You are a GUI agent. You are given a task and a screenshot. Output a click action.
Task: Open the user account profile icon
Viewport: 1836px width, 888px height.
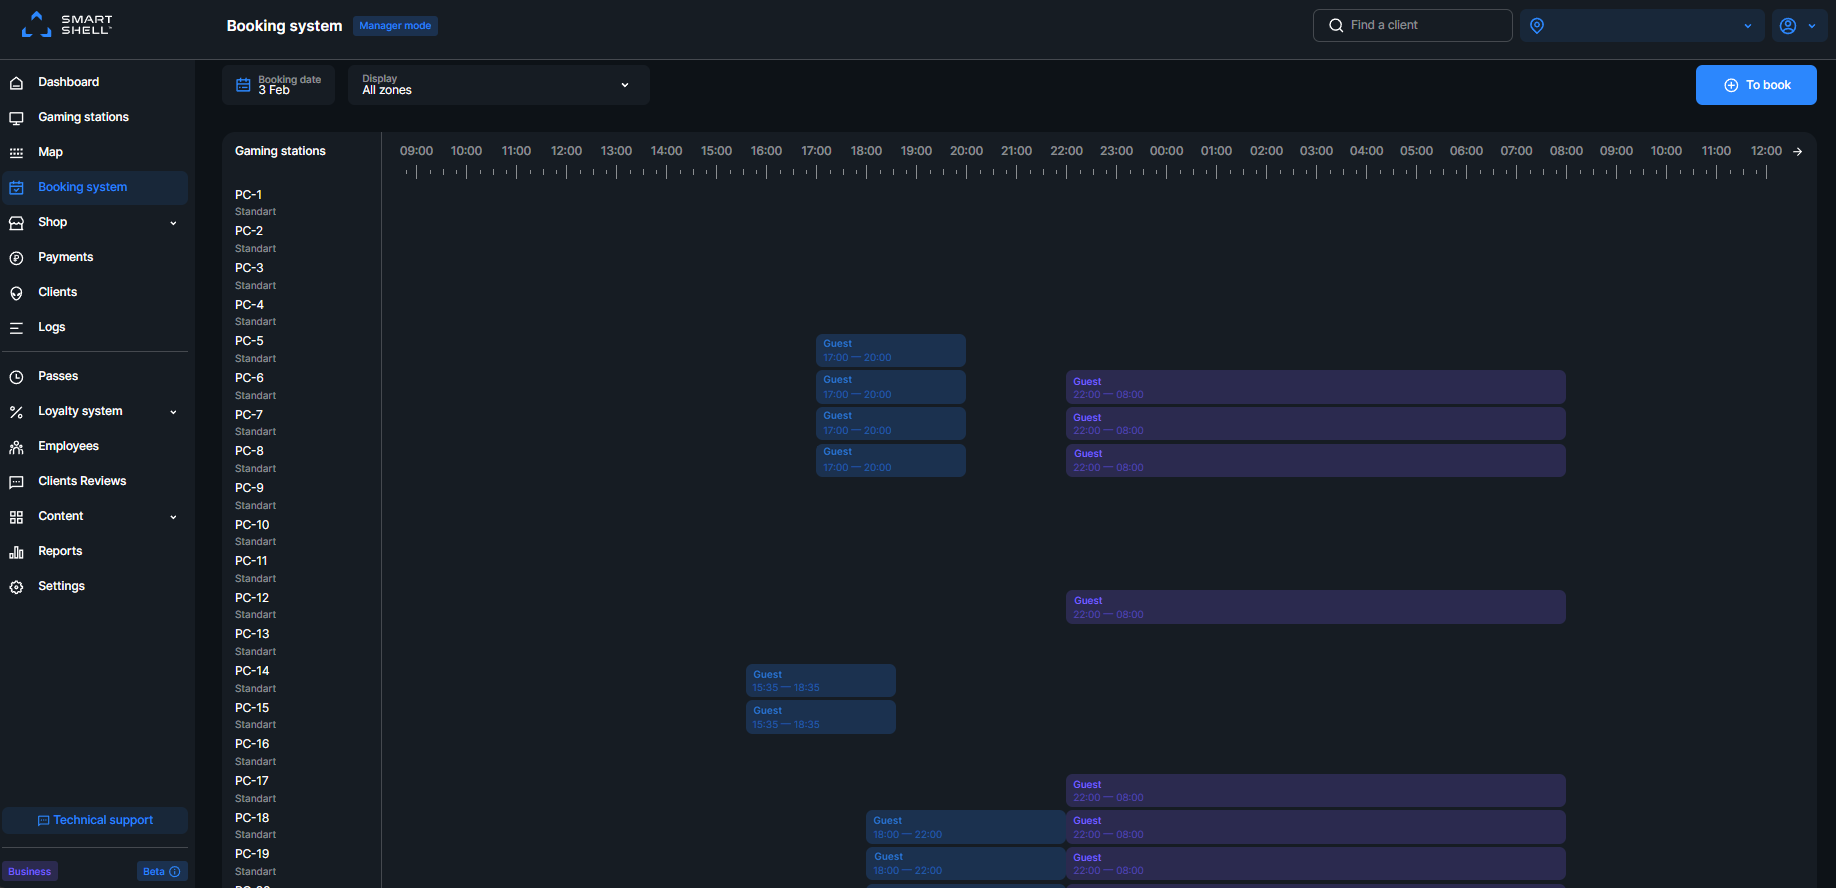[1788, 26]
